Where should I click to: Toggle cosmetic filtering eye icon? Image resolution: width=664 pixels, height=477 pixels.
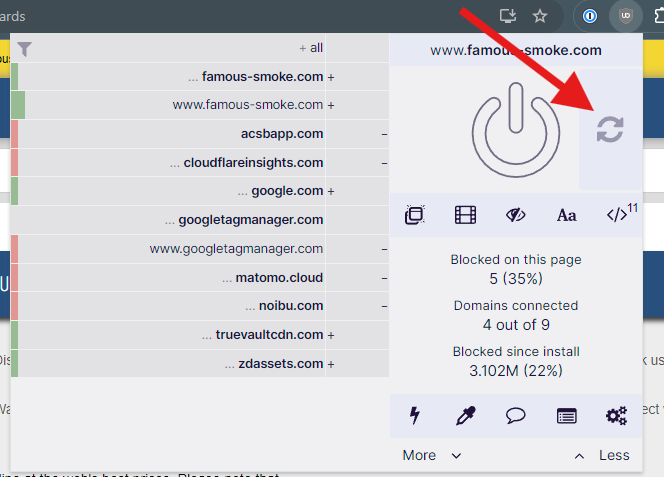[515, 215]
